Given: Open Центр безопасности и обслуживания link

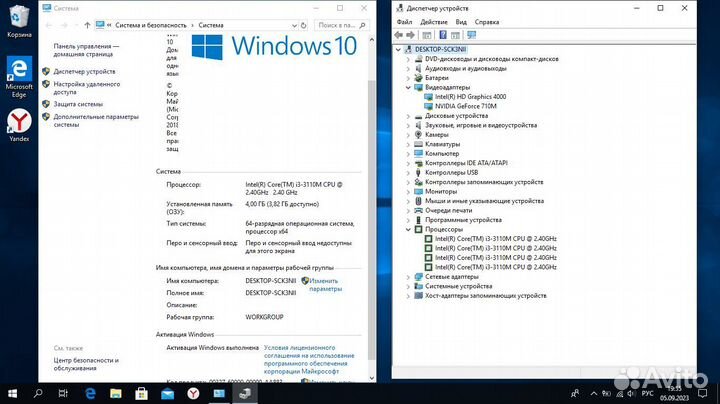Looking at the screenshot, I should pyautogui.click(x=86, y=364).
